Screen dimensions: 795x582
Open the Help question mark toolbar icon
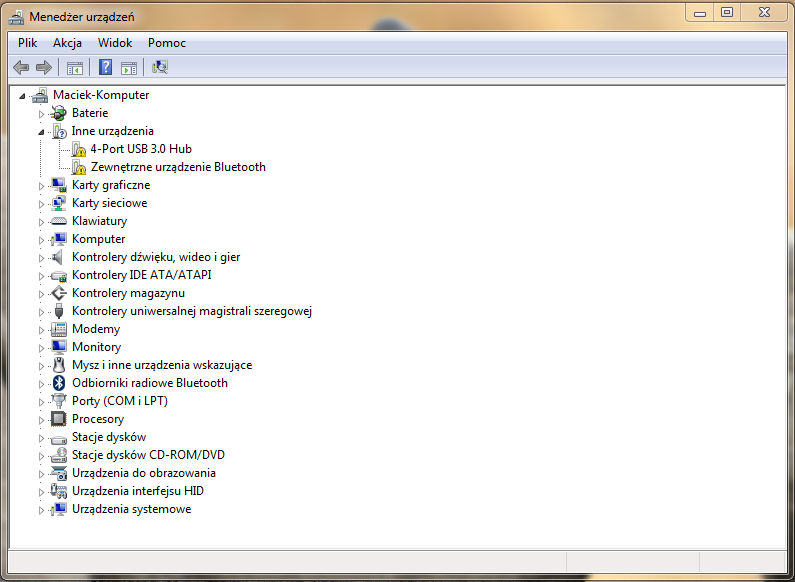pos(105,67)
